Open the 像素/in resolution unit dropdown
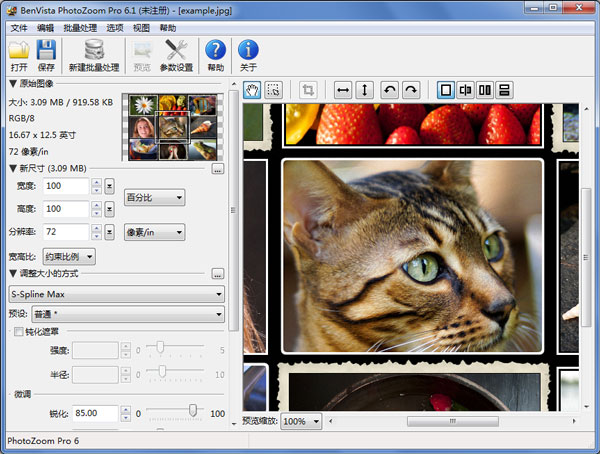Screen dimensions: 600x454 155,232
